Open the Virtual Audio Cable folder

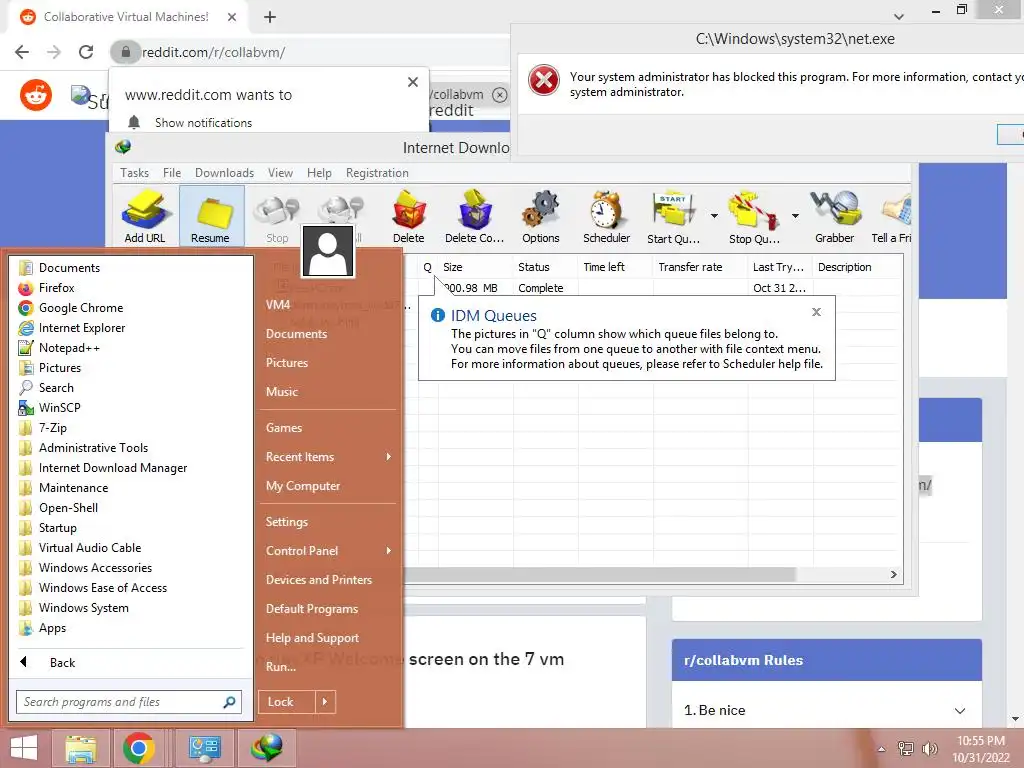click(x=89, y=548)
